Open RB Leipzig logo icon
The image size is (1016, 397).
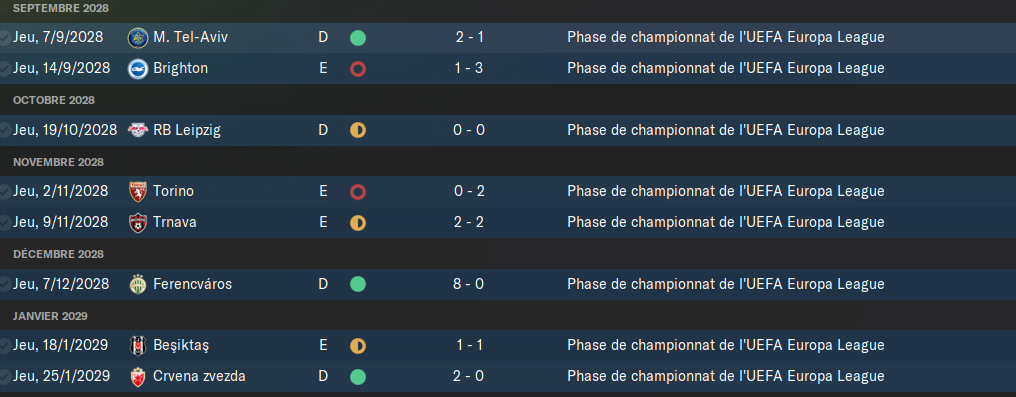(x=138, y=130)
